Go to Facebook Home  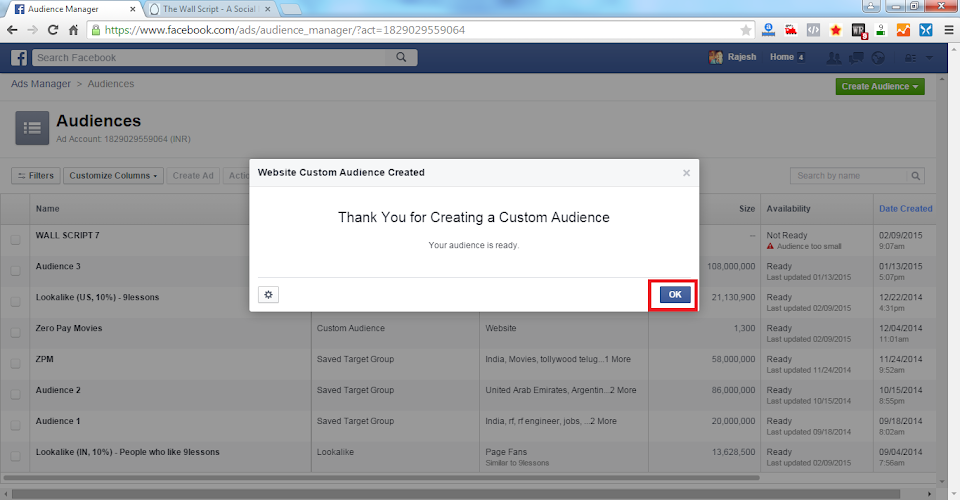[x=782, y=57]
